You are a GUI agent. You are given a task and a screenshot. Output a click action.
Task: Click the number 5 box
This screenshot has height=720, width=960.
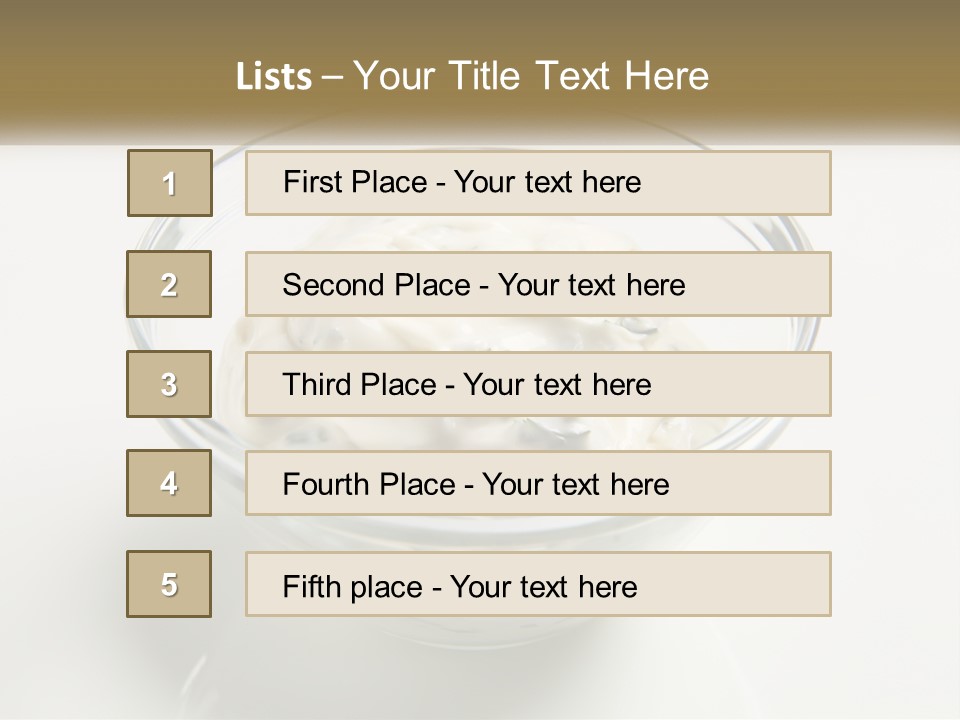(169, 584)
